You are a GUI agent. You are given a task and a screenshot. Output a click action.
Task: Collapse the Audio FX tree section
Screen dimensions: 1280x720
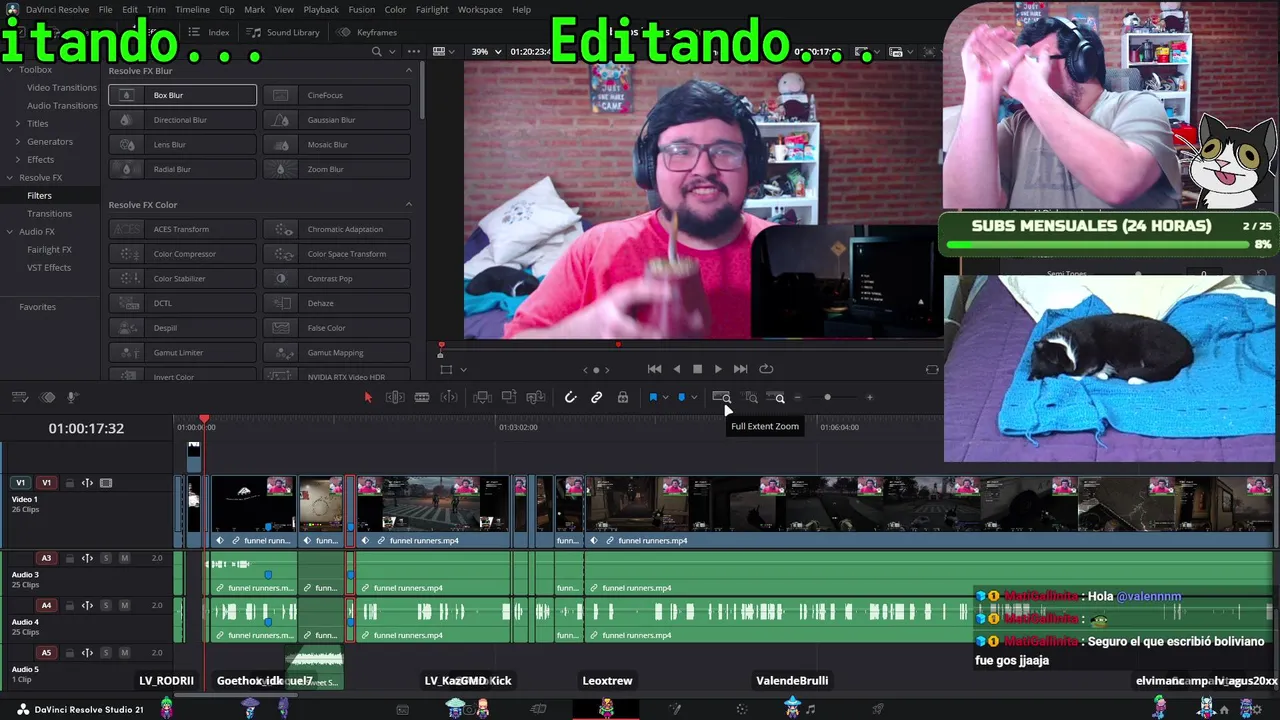(x=9, y=231)
